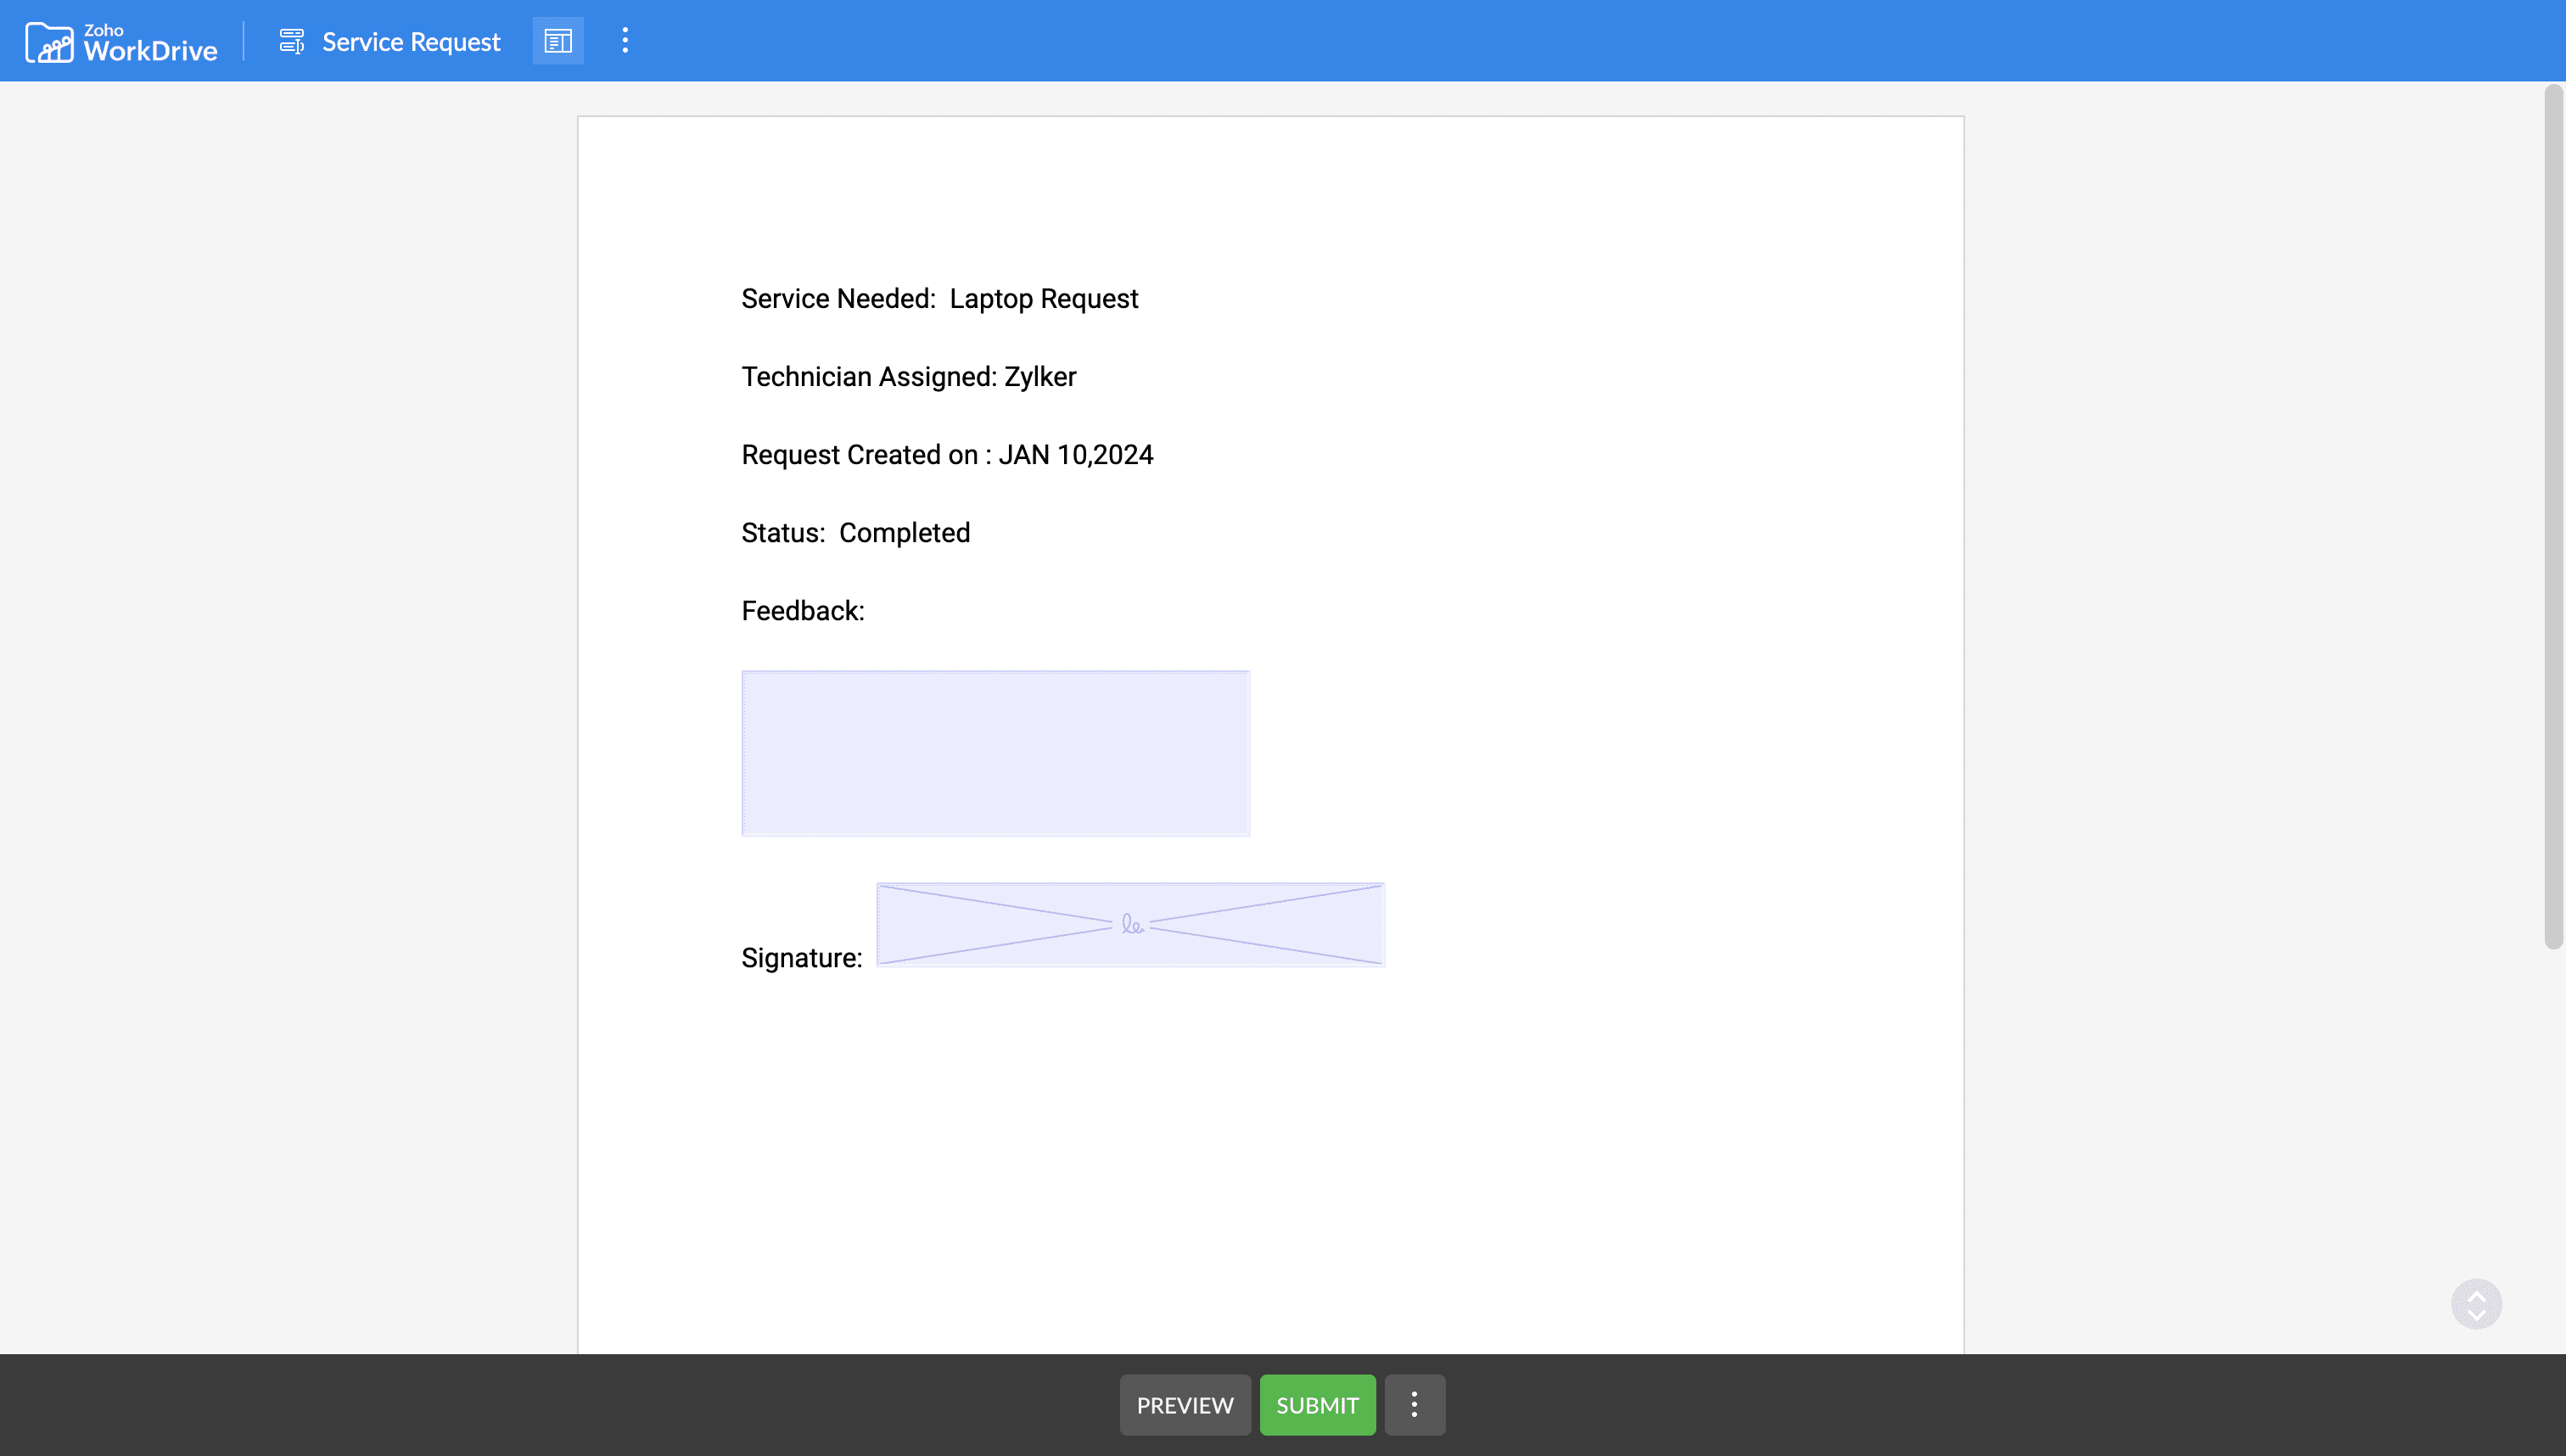Click the Service Request title text

(x=411, y=42)
